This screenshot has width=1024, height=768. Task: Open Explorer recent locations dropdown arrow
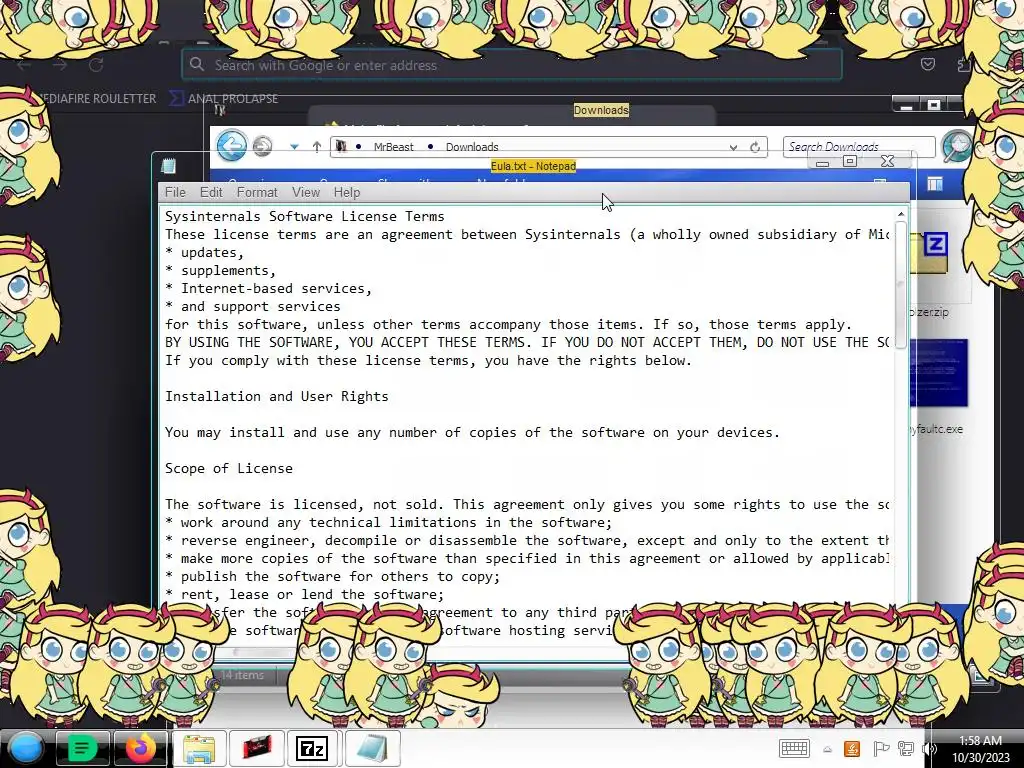pyautogui.click(x=295, y=147)
